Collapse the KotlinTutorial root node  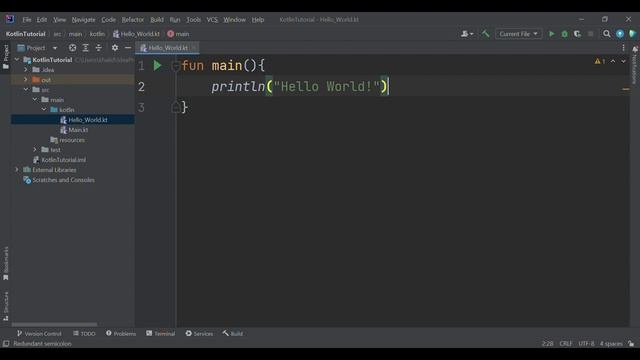pos(17,60)
